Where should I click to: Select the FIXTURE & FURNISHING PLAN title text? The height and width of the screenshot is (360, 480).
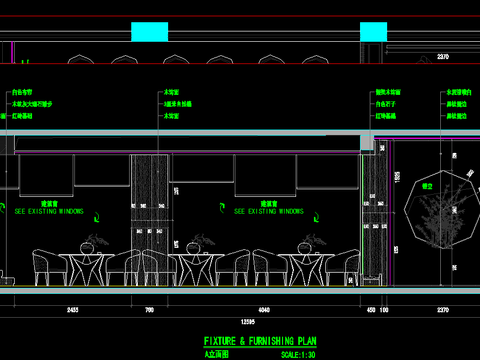click(260, 341)
